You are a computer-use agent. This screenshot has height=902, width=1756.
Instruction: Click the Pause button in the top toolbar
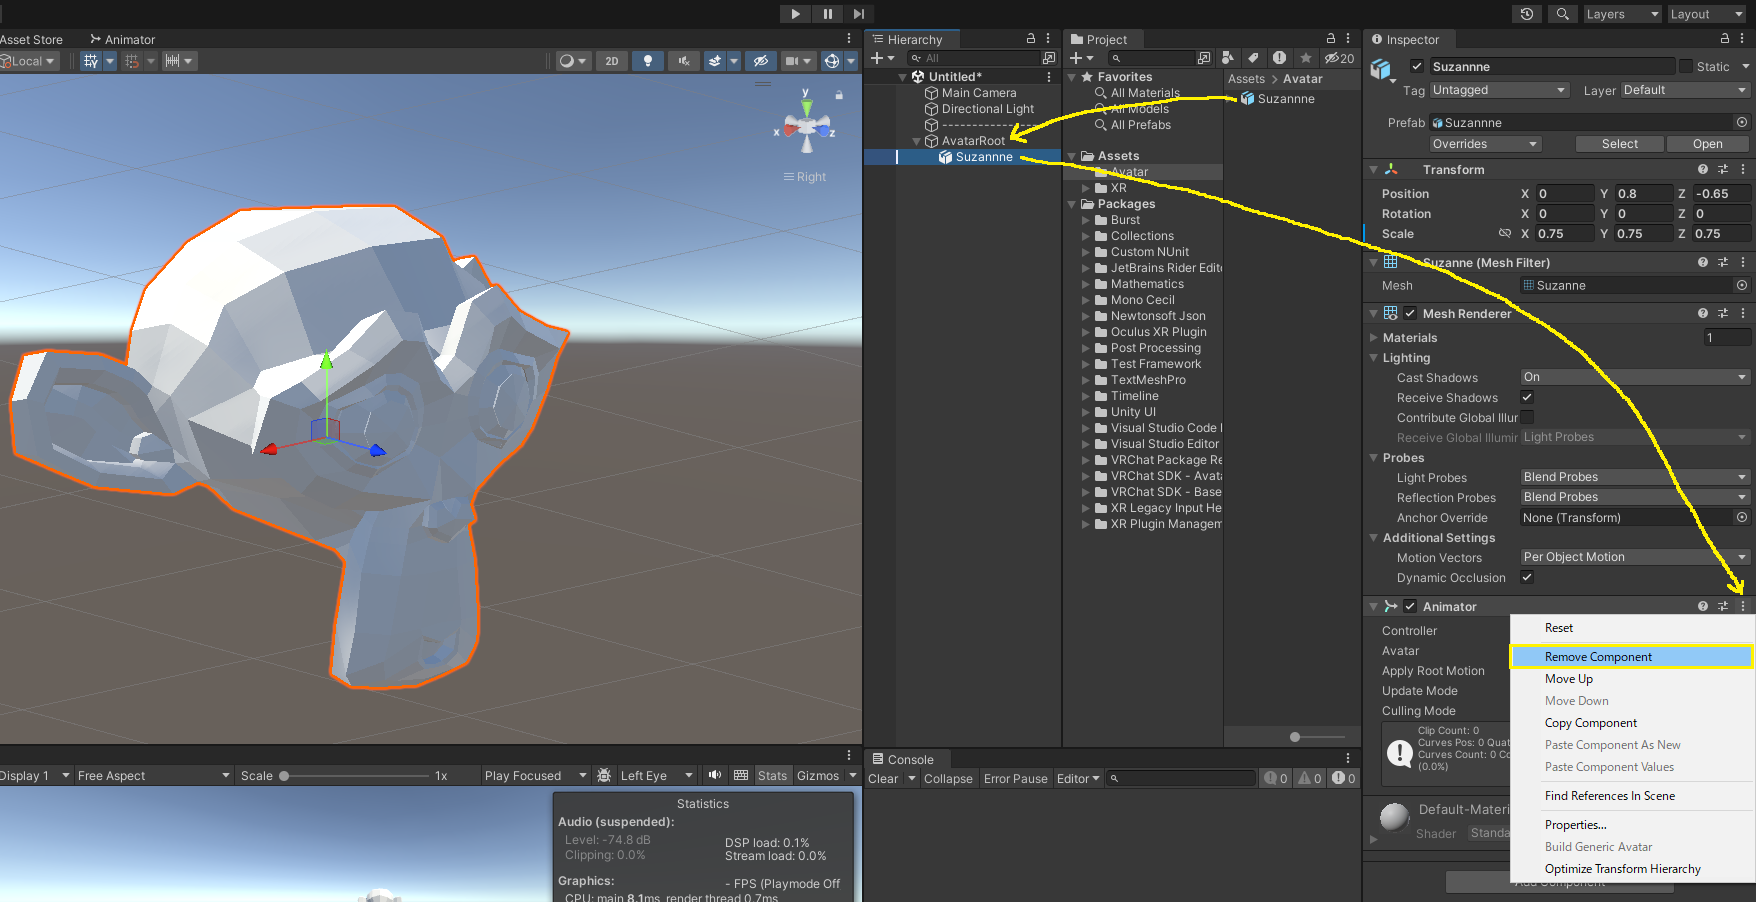click(x=828, y=14)
